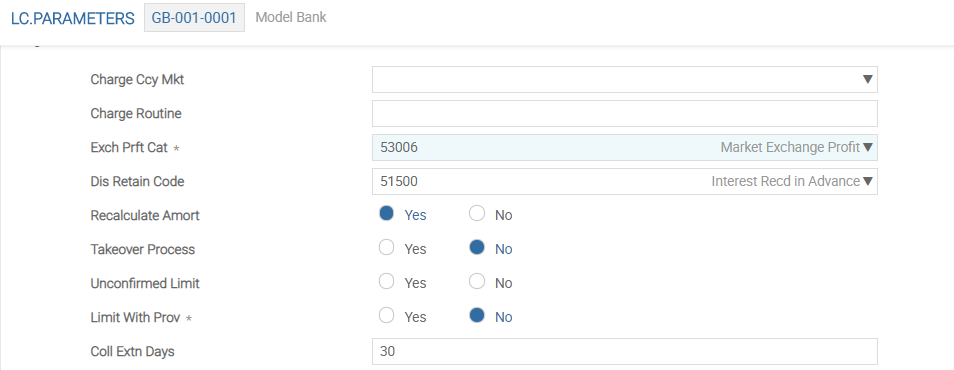Click the Coll Extn Days field
The width and height of the screenshot is (954, 370).
click(x=625, y=352)
